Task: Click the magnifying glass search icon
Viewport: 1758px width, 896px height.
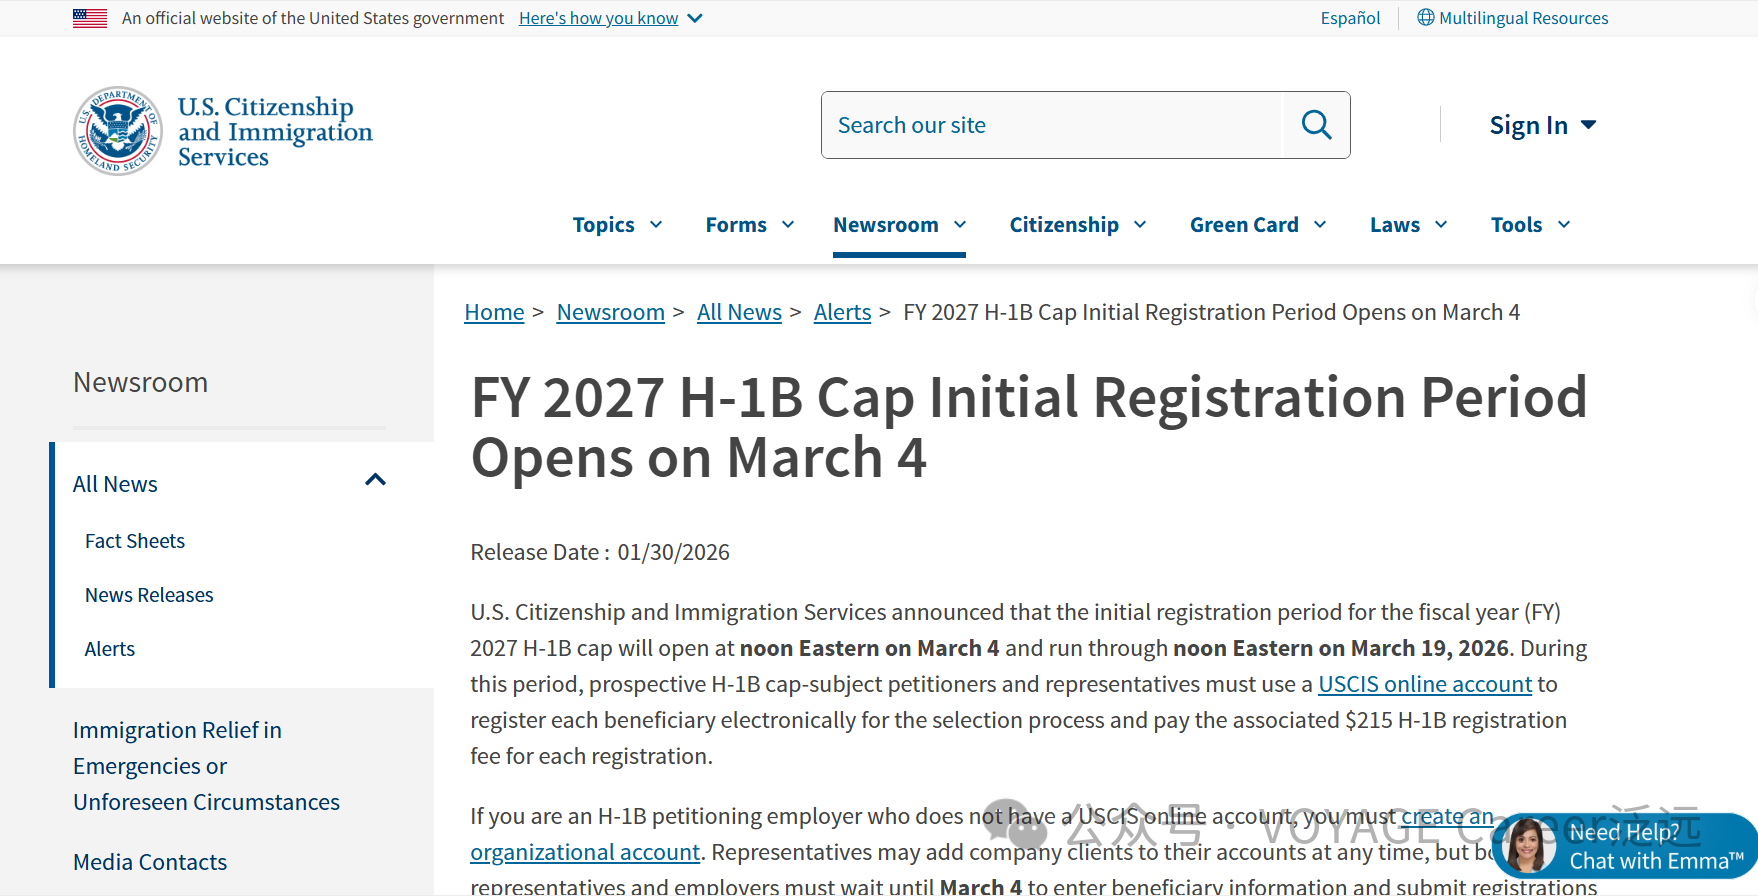Action: point(1316,125)
